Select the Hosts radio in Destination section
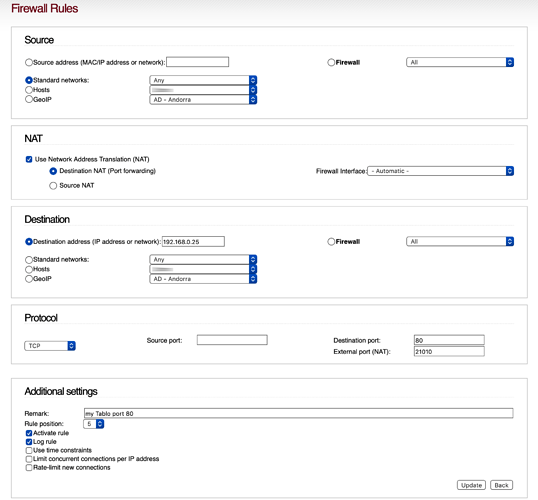The image size is (538, 500). [x=29, y=269]
